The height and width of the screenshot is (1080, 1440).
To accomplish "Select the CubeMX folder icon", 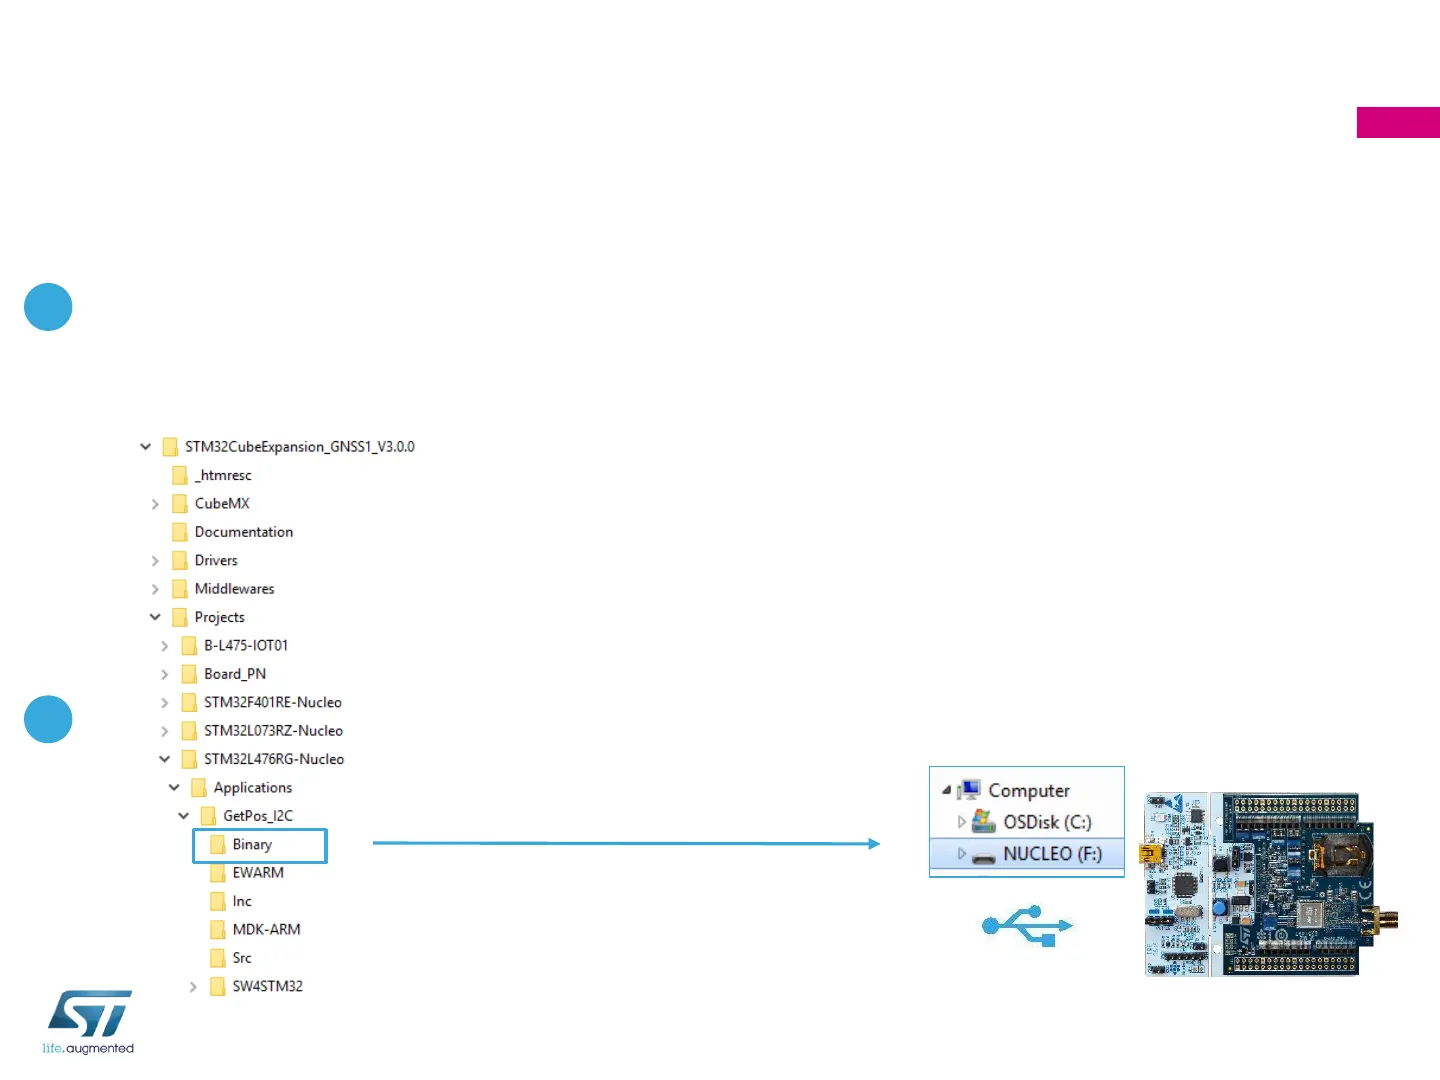I will (180, 504).
